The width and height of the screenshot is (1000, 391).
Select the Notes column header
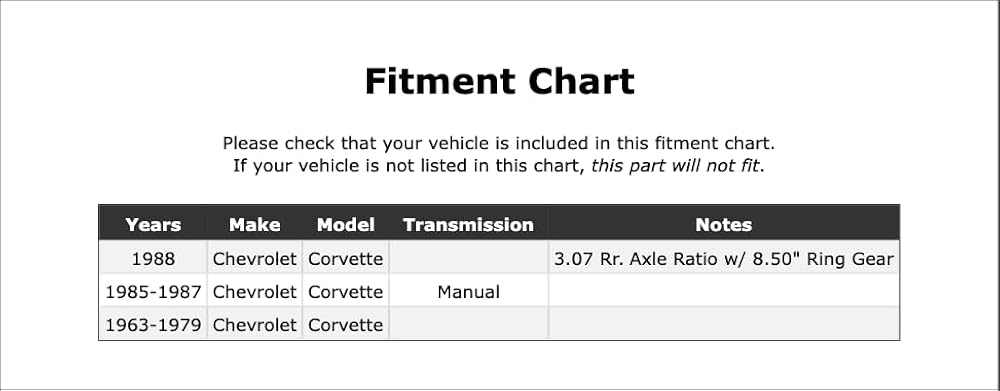tap(724, 225)
